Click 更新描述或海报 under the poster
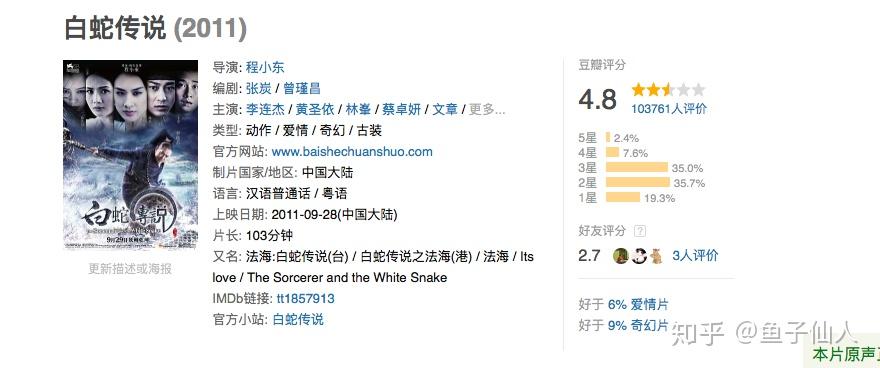The width and height of the screenshot is (880, 368). pyautogui.click(x=130, y=269)
